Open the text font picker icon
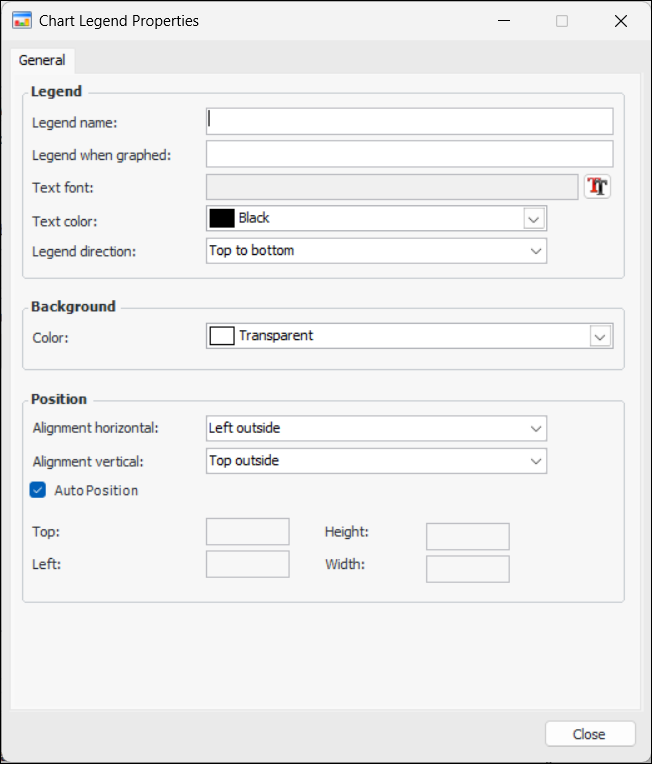 [597, 187]
